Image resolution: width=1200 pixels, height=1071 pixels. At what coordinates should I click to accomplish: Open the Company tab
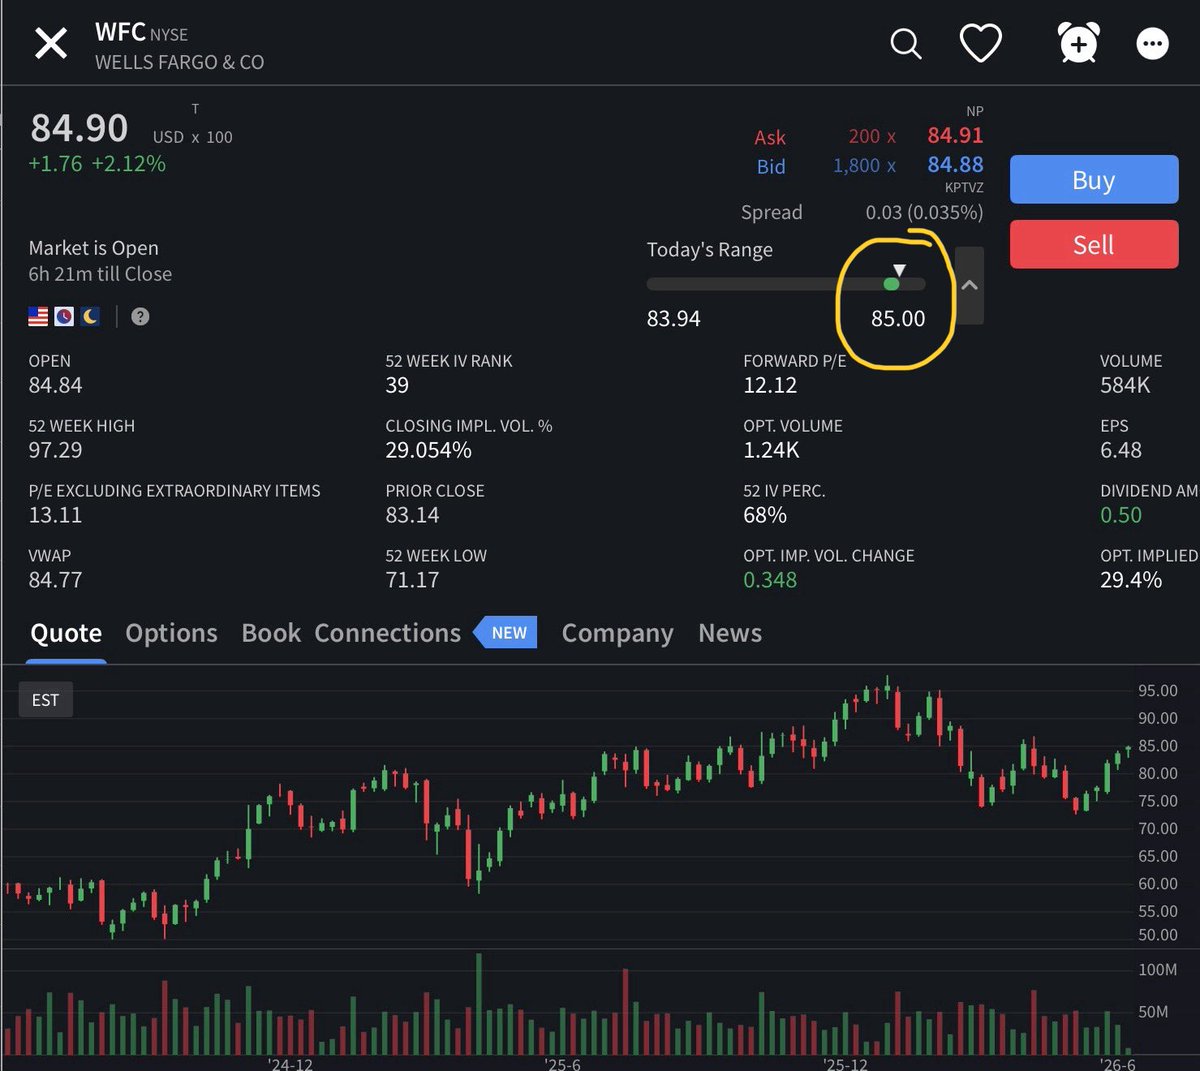tap(617, 633)
